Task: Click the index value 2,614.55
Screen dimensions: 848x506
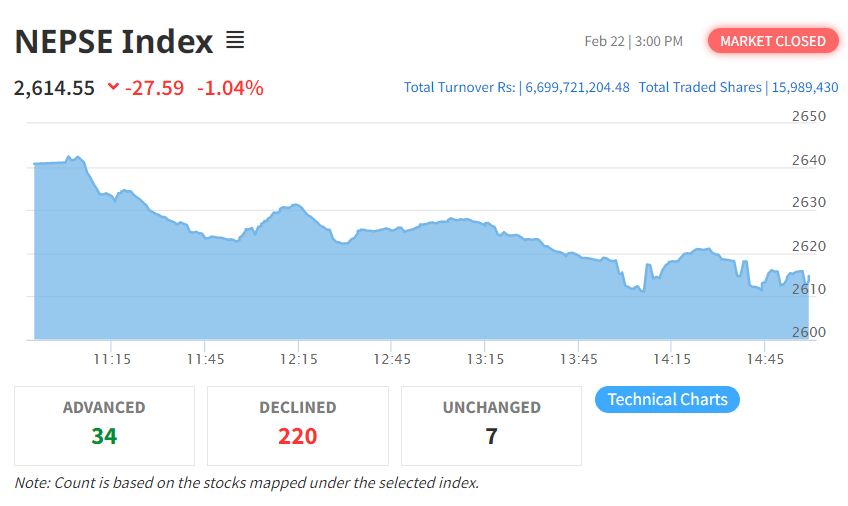Action: point(55,88)
